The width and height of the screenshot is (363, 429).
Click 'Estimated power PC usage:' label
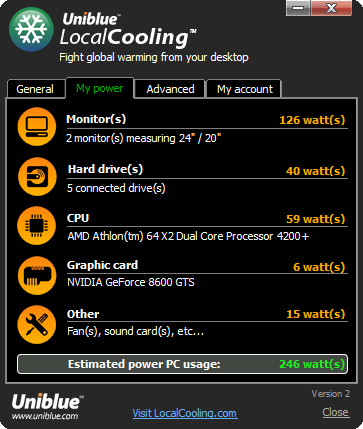[144, 364]
